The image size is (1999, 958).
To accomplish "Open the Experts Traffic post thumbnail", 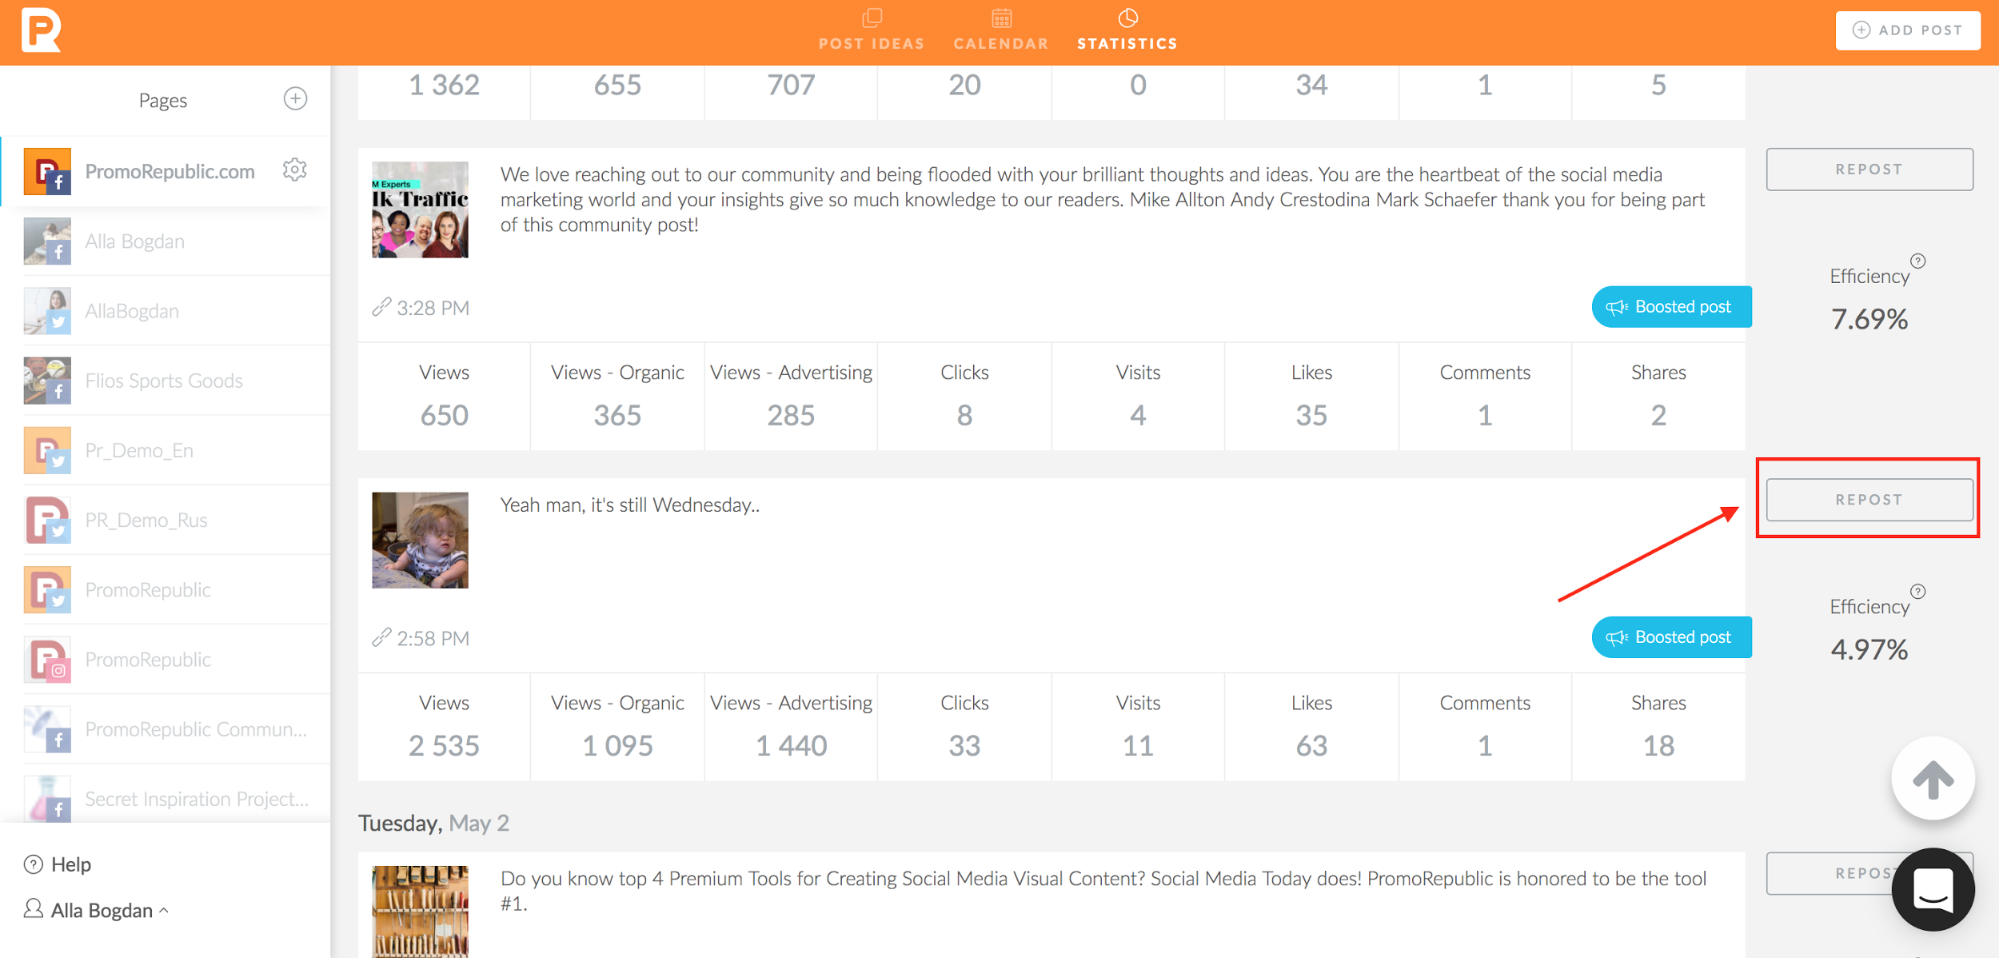I will point(420,210).
